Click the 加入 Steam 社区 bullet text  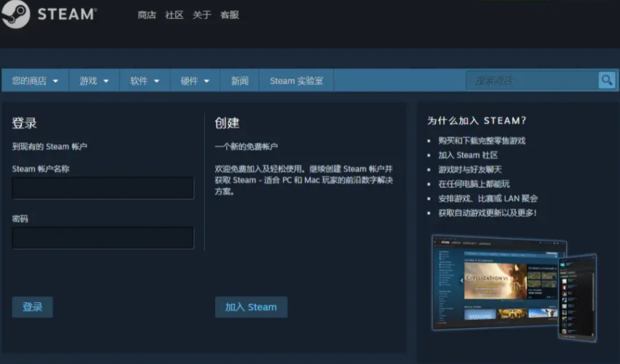click(x=468, y=155)
